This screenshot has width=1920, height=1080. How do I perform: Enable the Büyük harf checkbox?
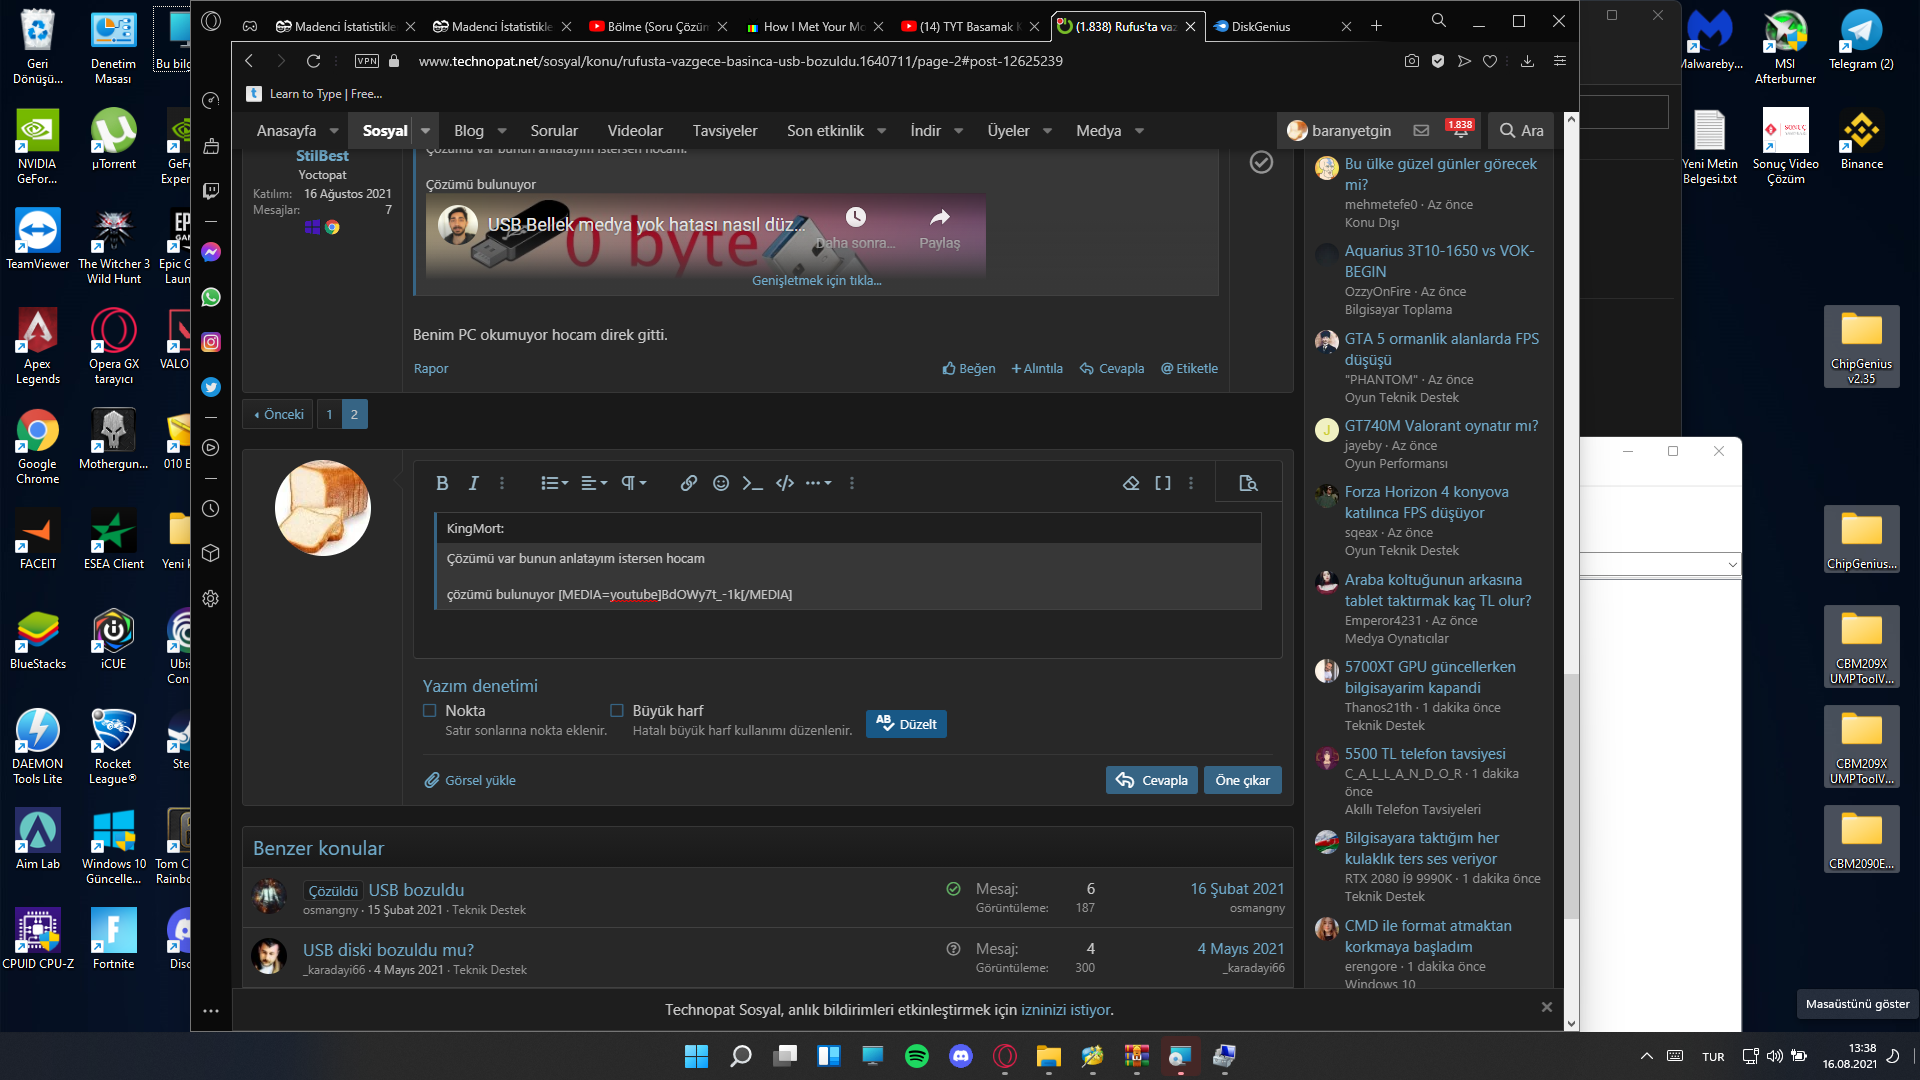[x=617, y=711]
